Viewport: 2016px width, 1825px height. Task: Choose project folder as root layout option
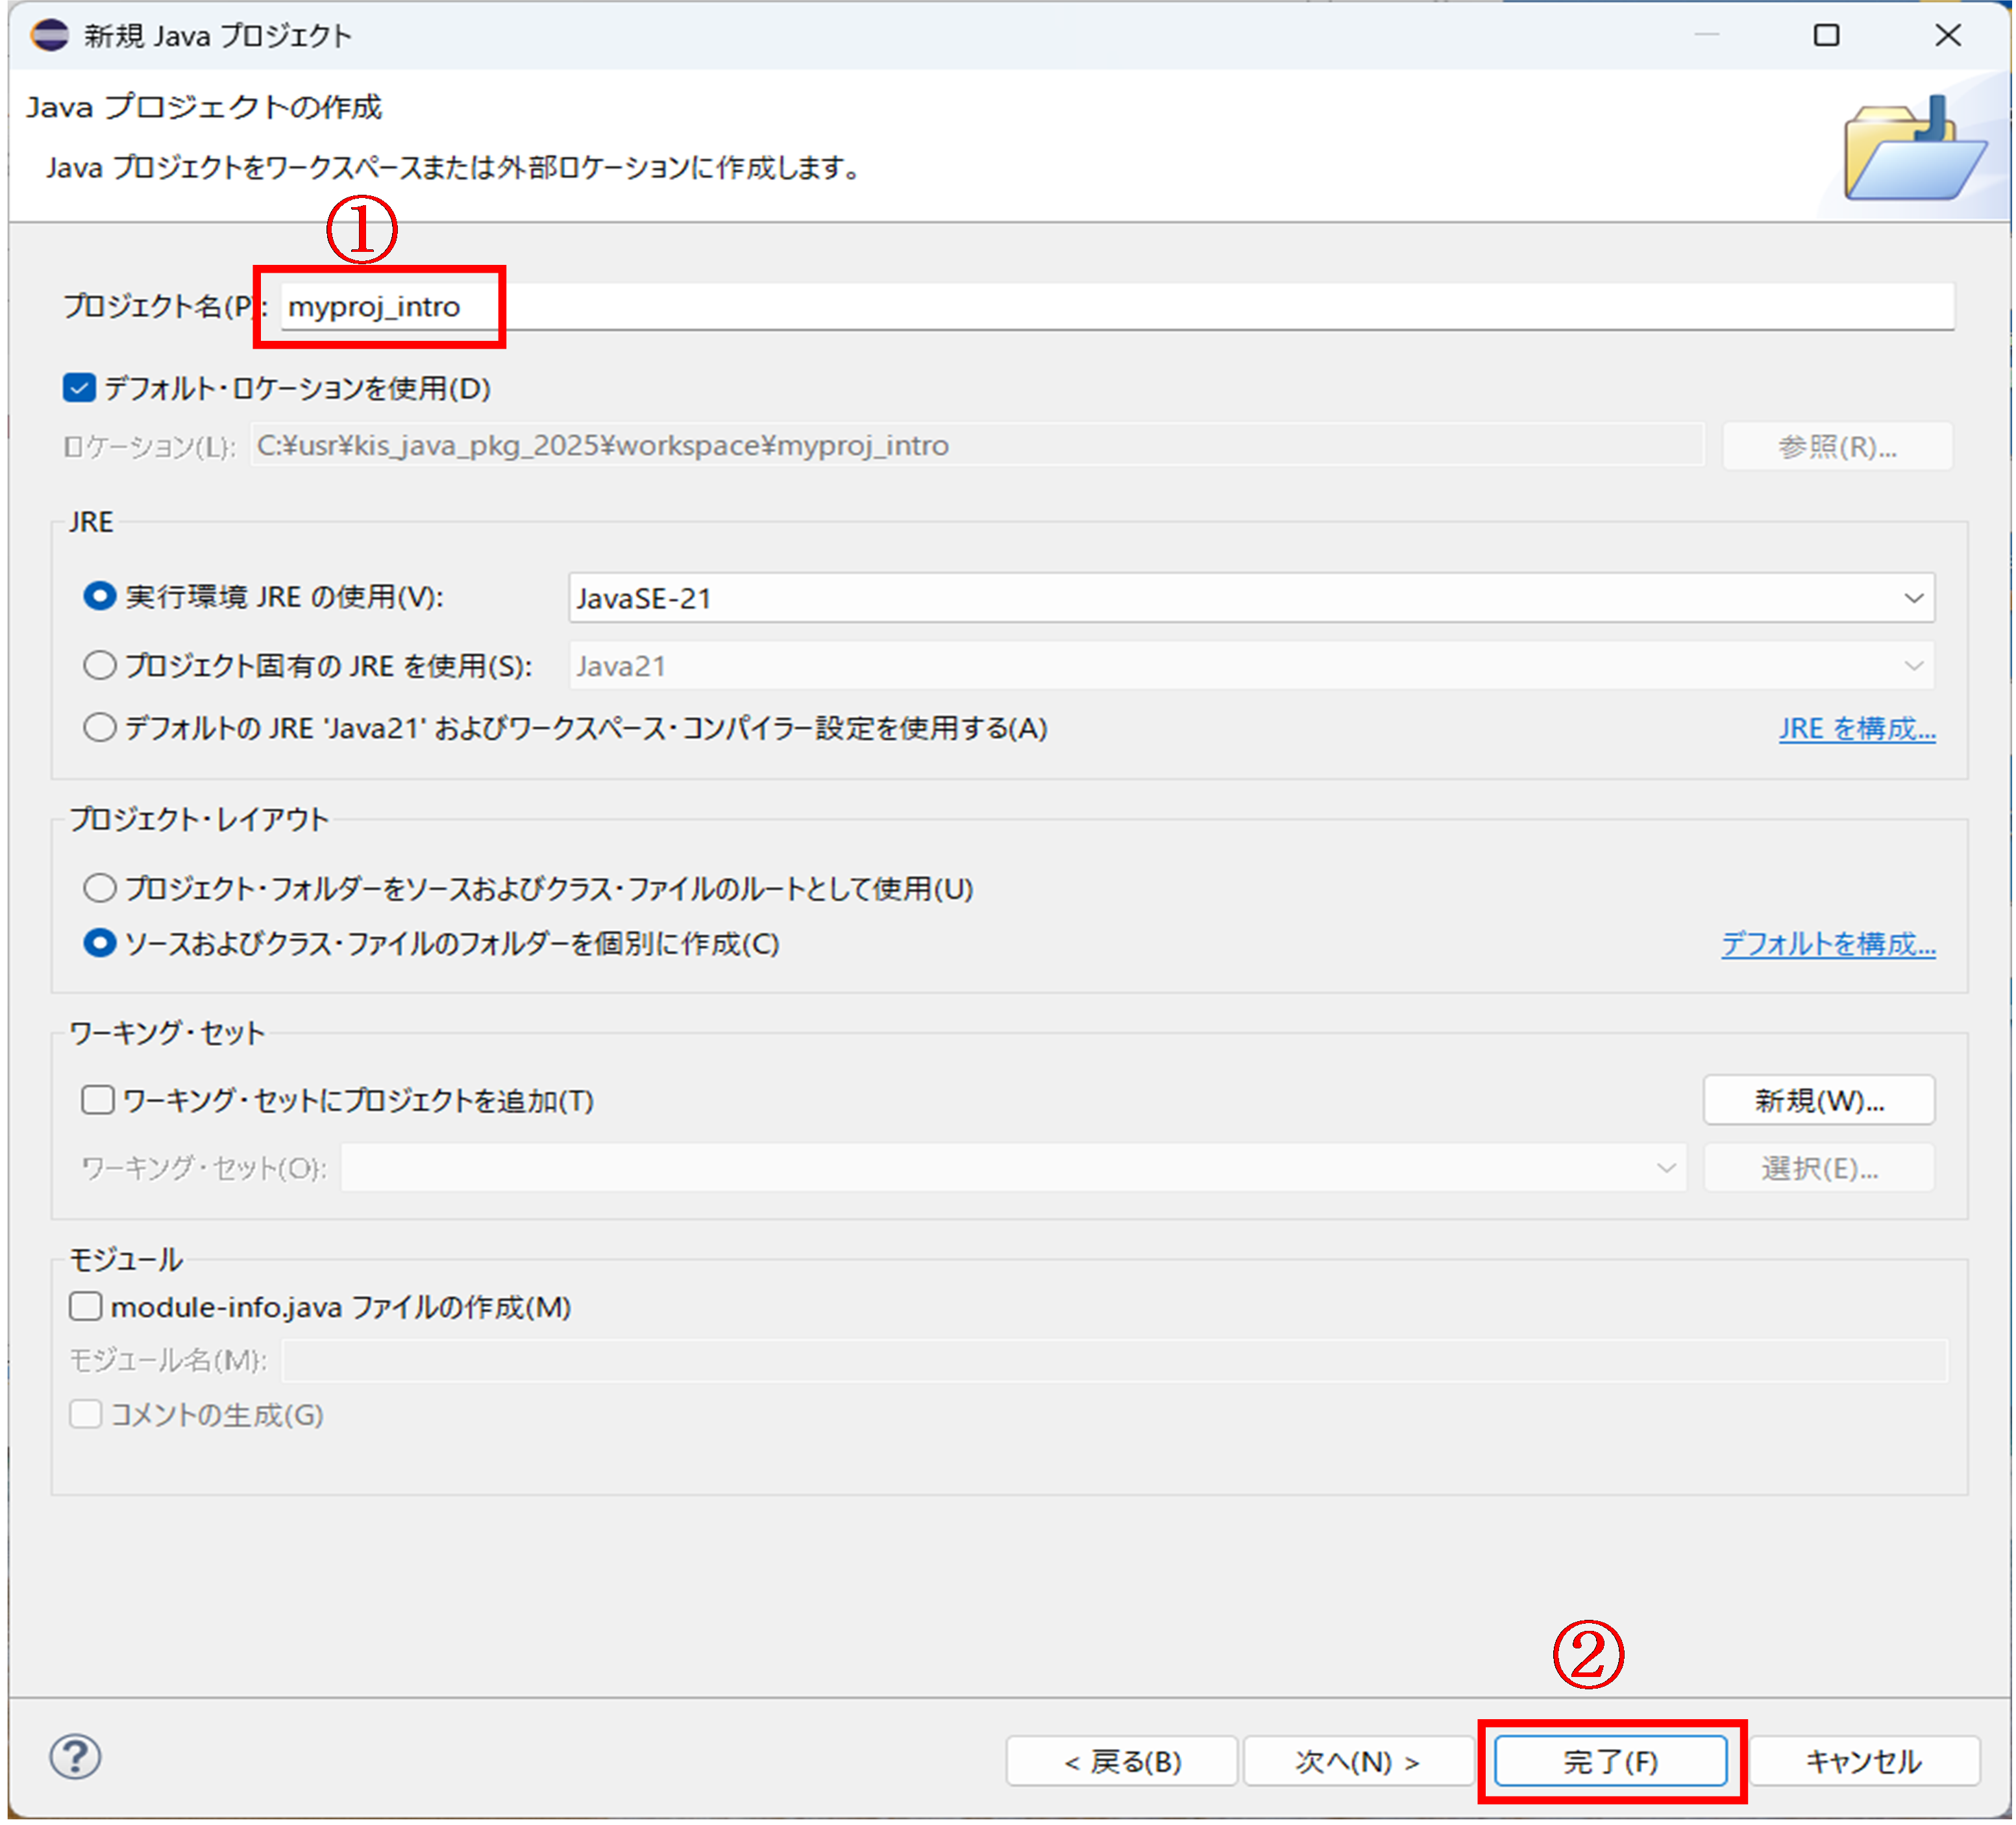pyautogui.click(x=99, y=888)
